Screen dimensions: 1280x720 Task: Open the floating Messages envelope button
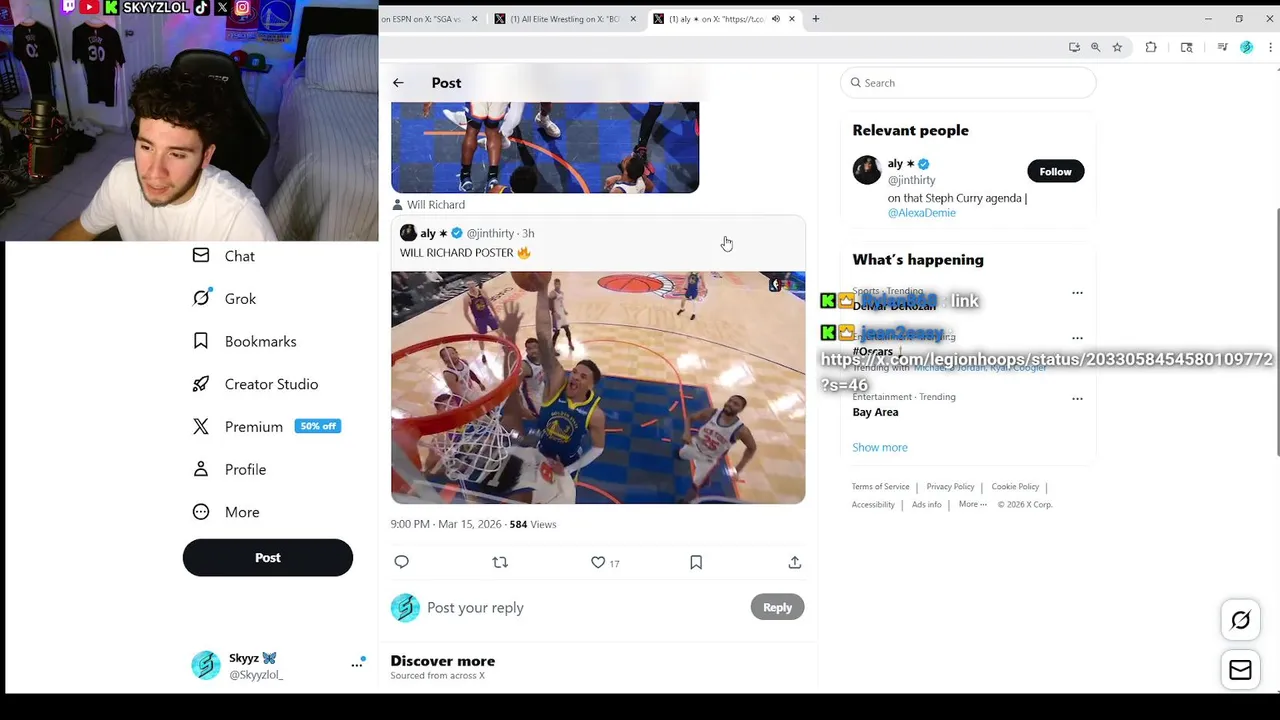[x=1240, y=670]
